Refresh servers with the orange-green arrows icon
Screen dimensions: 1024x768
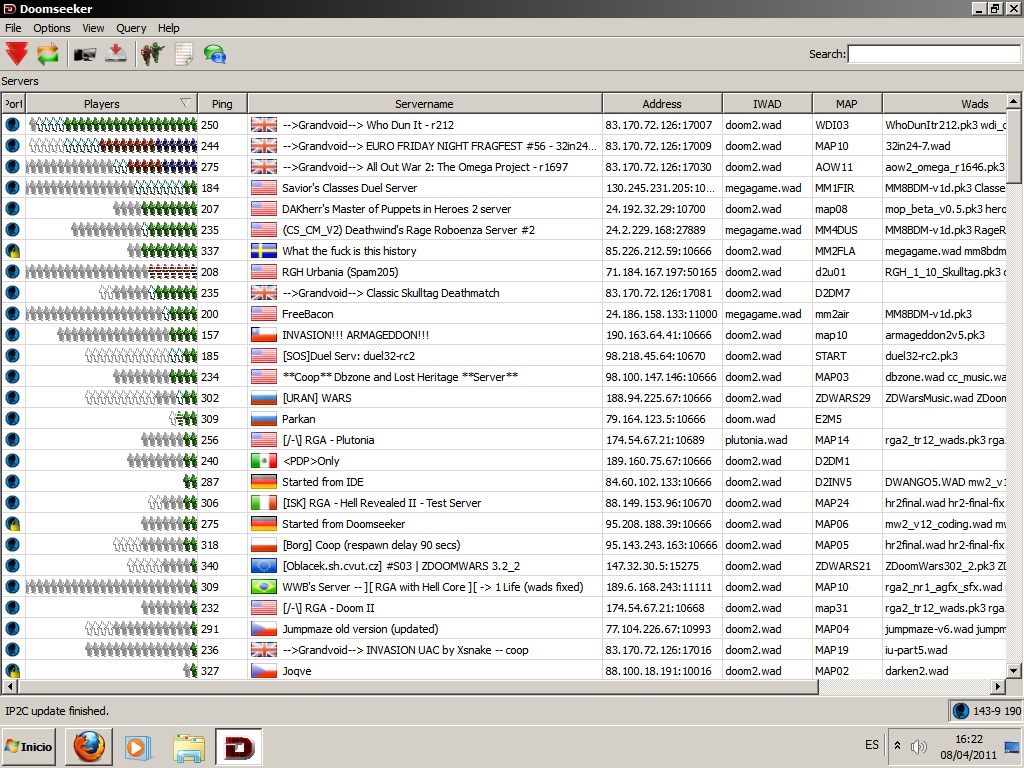(x=47, y=54)
